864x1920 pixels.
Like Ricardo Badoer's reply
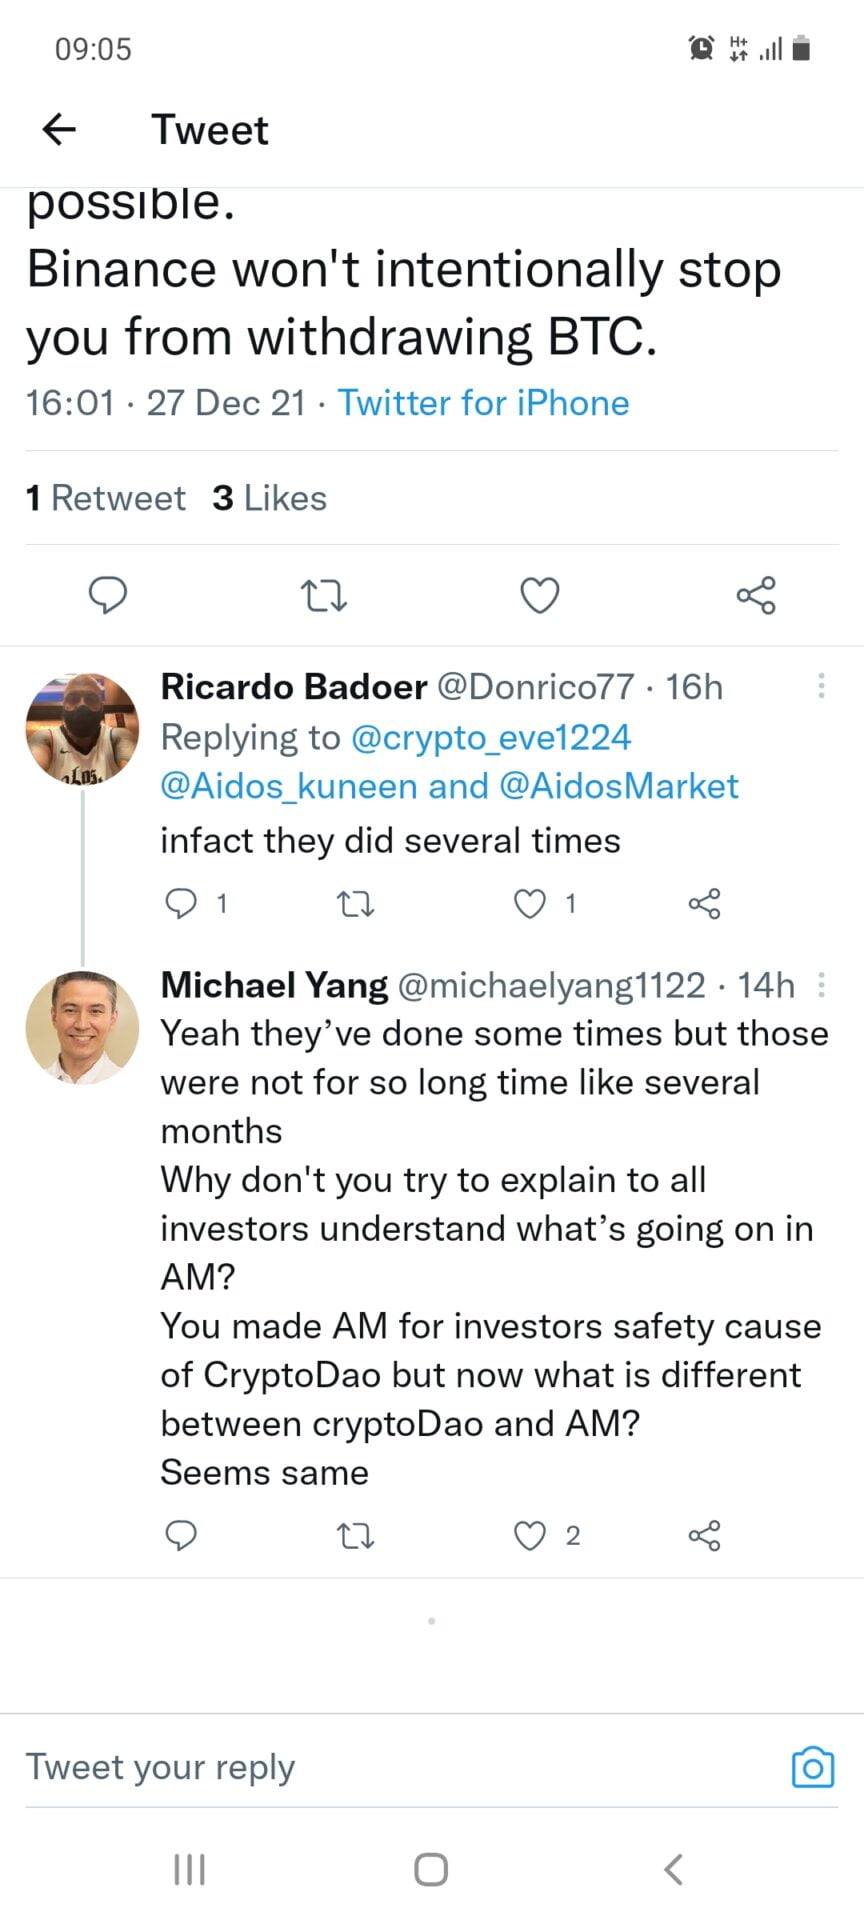[x=530, y=904]
